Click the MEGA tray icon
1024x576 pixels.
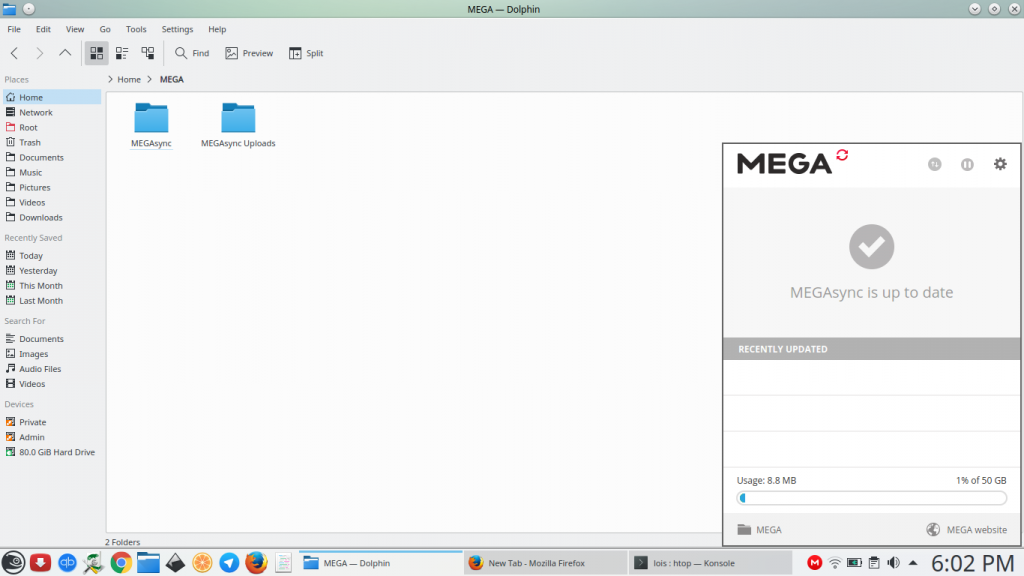814,562
